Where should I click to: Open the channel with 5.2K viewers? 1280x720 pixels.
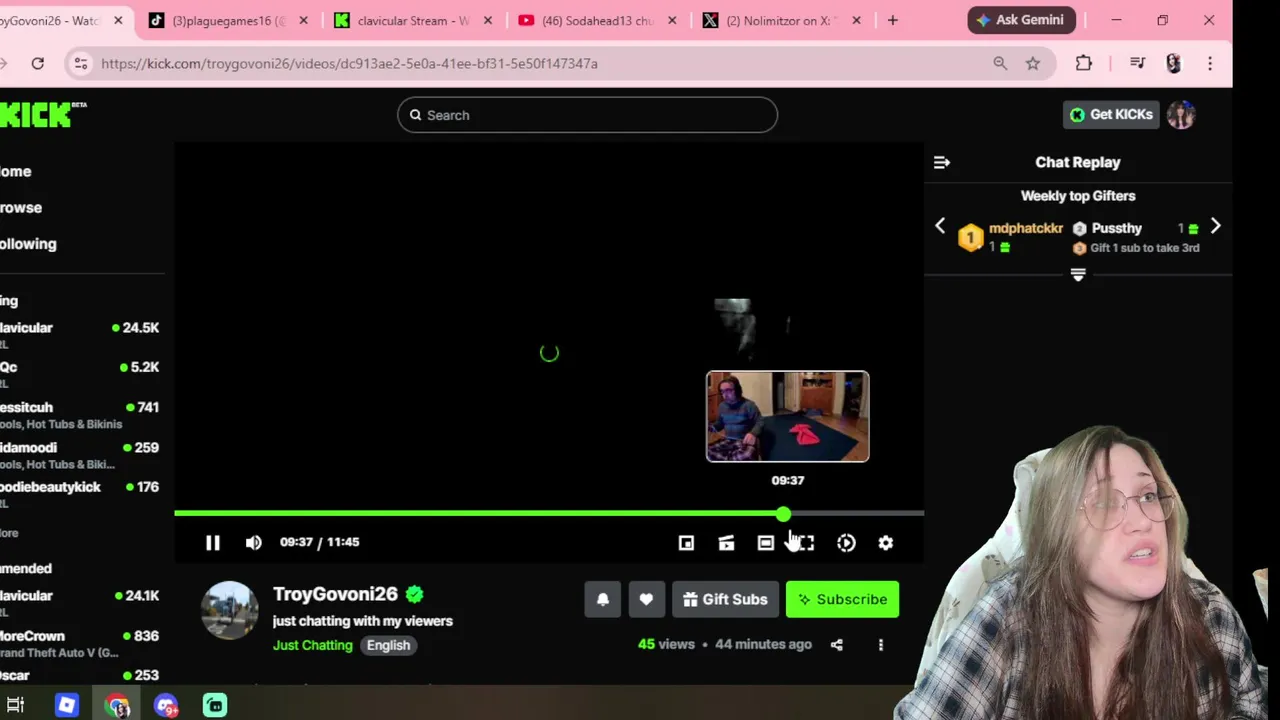pyautogui.click(x=82, y=374)
